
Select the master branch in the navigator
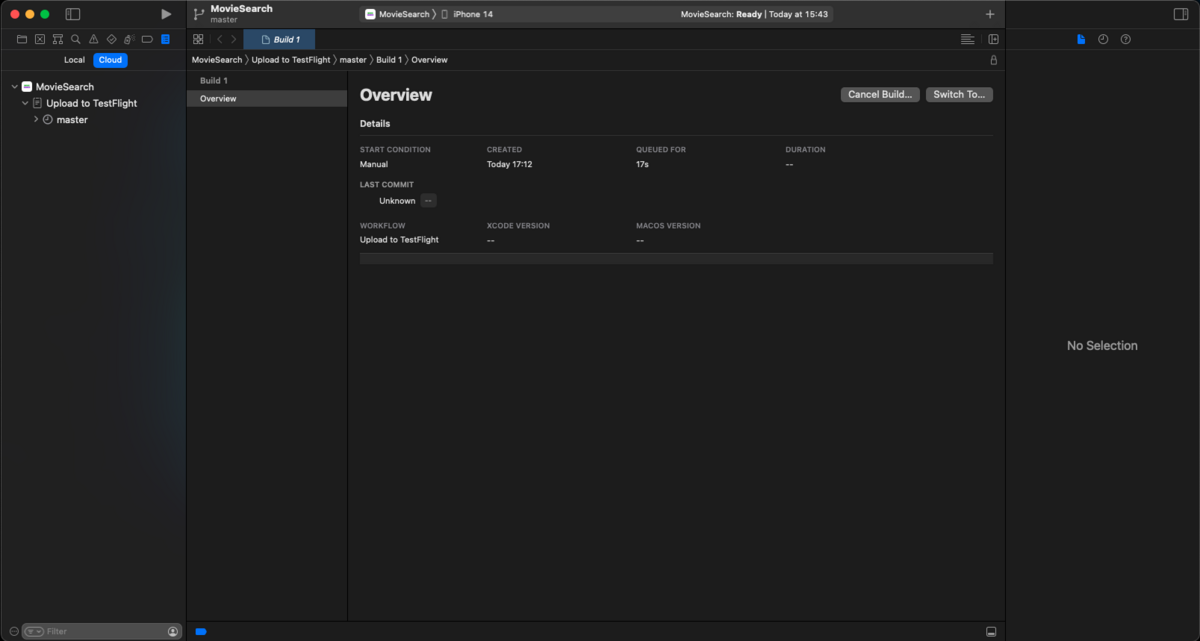(x=72, y=120)
